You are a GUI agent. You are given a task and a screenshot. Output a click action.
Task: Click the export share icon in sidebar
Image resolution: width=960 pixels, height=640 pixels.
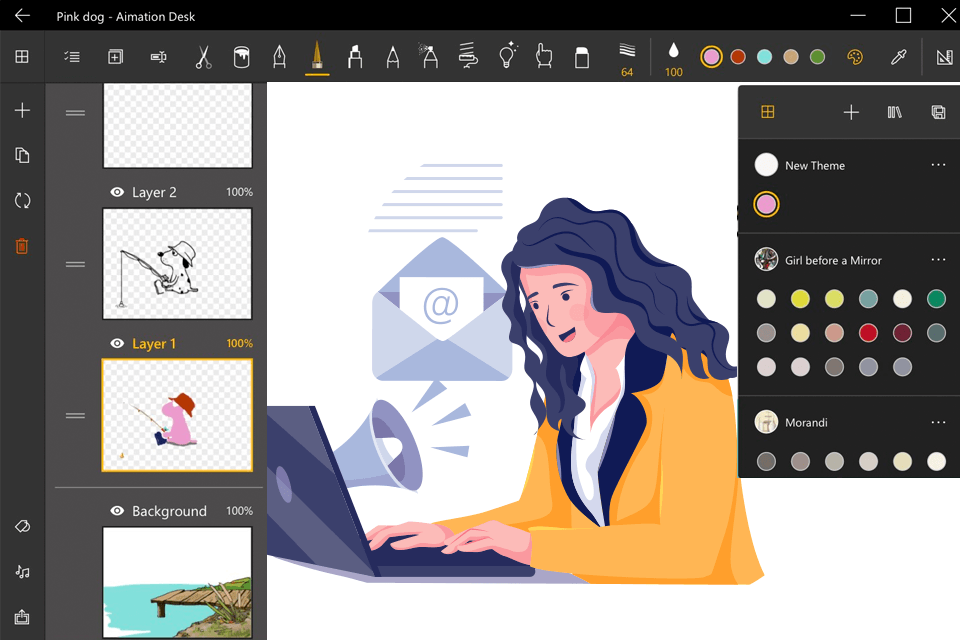pyautogui.click(x=22, y=617)
